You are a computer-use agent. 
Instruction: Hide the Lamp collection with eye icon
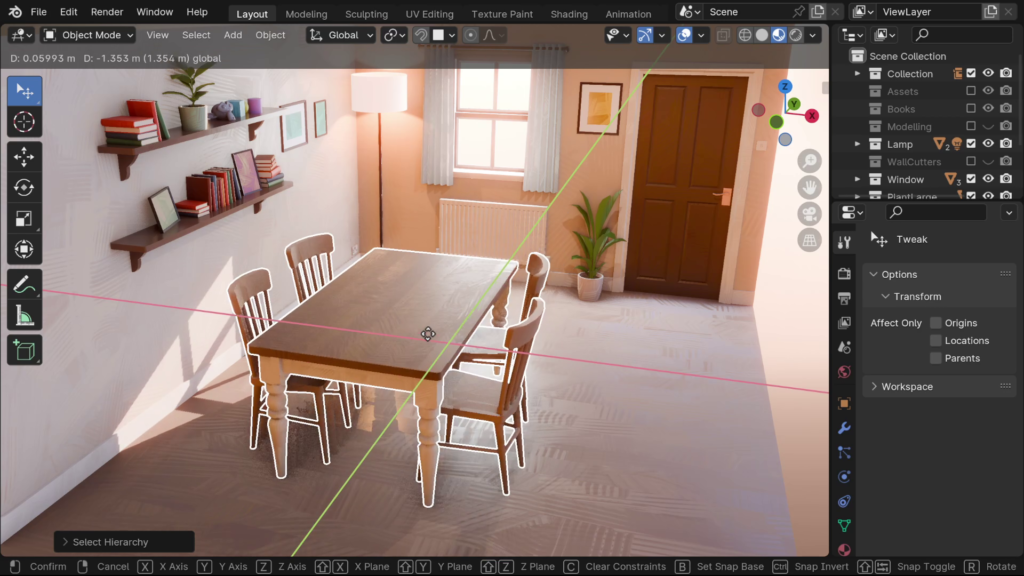[x=988, y=144]
